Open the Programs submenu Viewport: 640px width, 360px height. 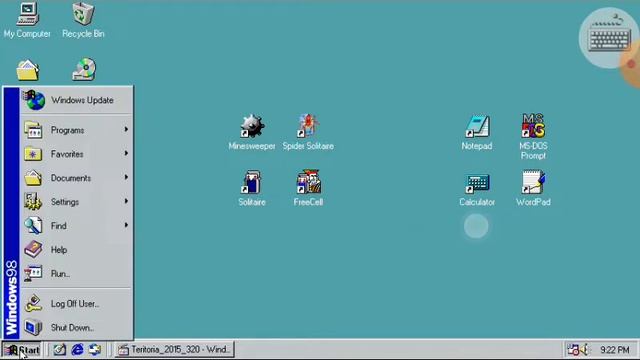pyautogui.click(x=76, y=130)
